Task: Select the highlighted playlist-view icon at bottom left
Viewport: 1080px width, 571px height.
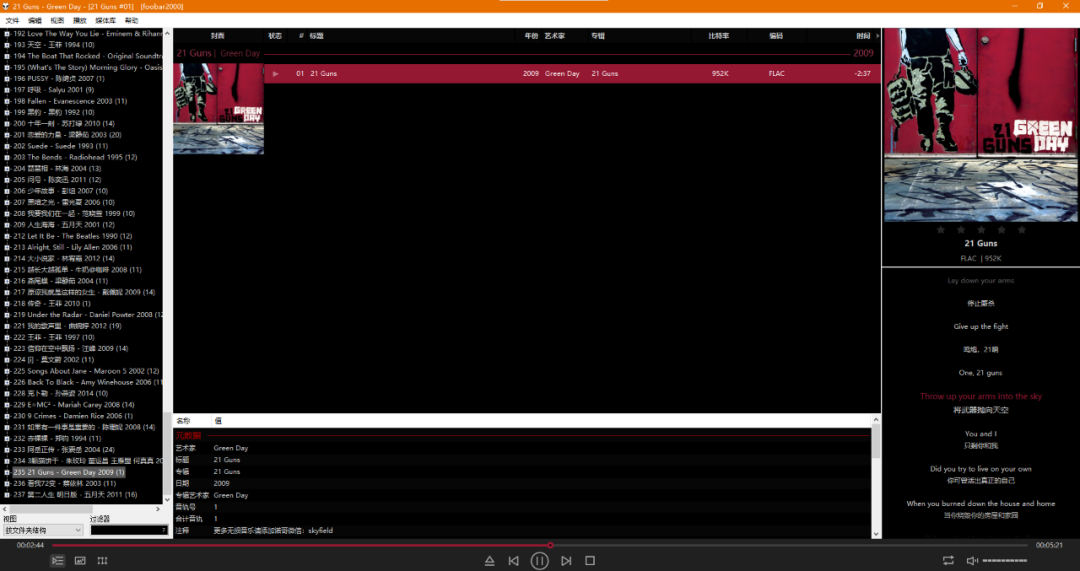Action: pyautogui.click(x=58, y=561)
